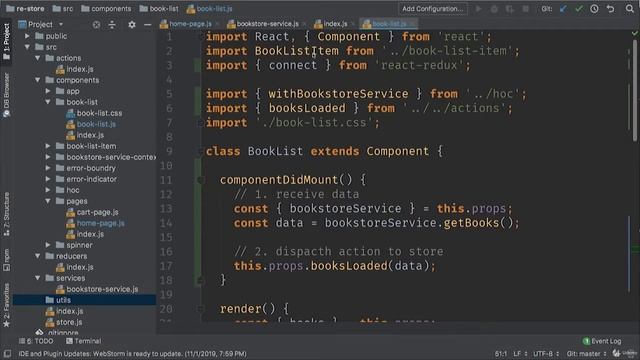Open the 2: Favorites side tool window
Screen dimensions: 640x360
tap(6, 305)
